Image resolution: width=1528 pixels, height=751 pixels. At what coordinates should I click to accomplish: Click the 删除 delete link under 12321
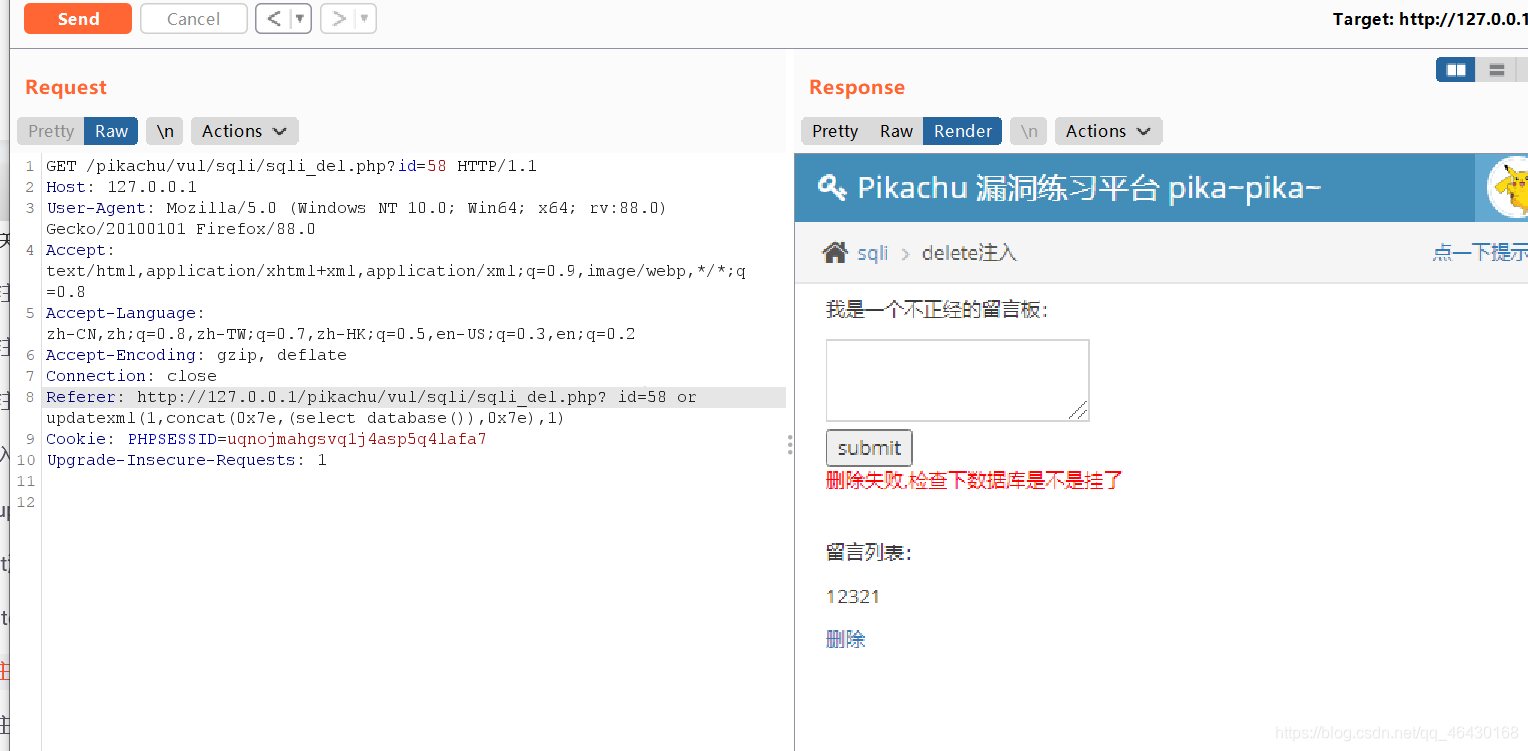[846, 639]
